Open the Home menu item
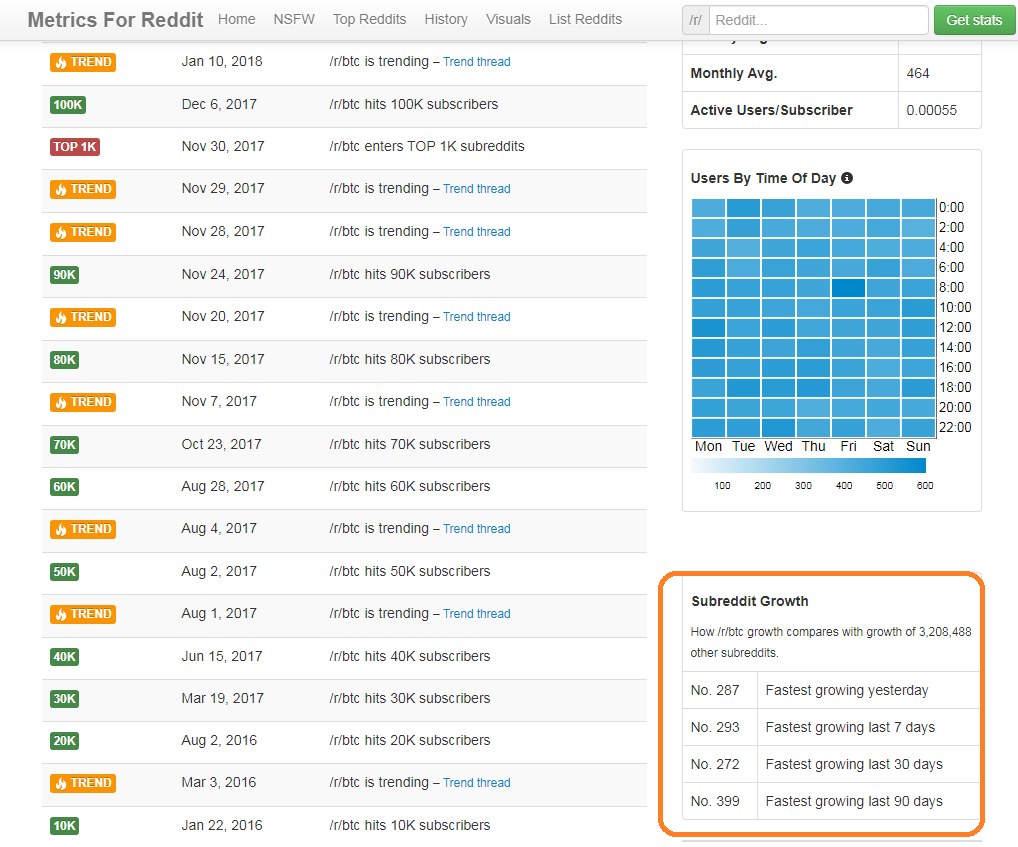 [236, 19]
